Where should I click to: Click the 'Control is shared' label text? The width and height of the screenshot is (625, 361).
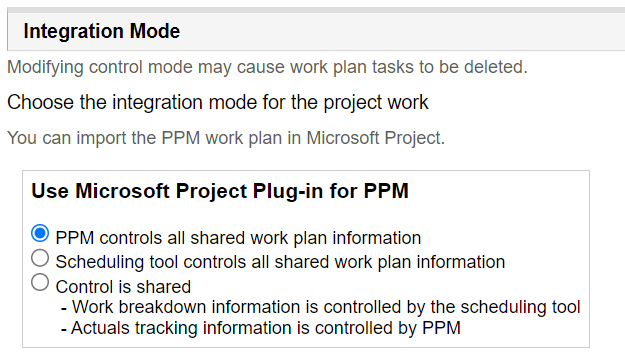click(x=123, y=287)
